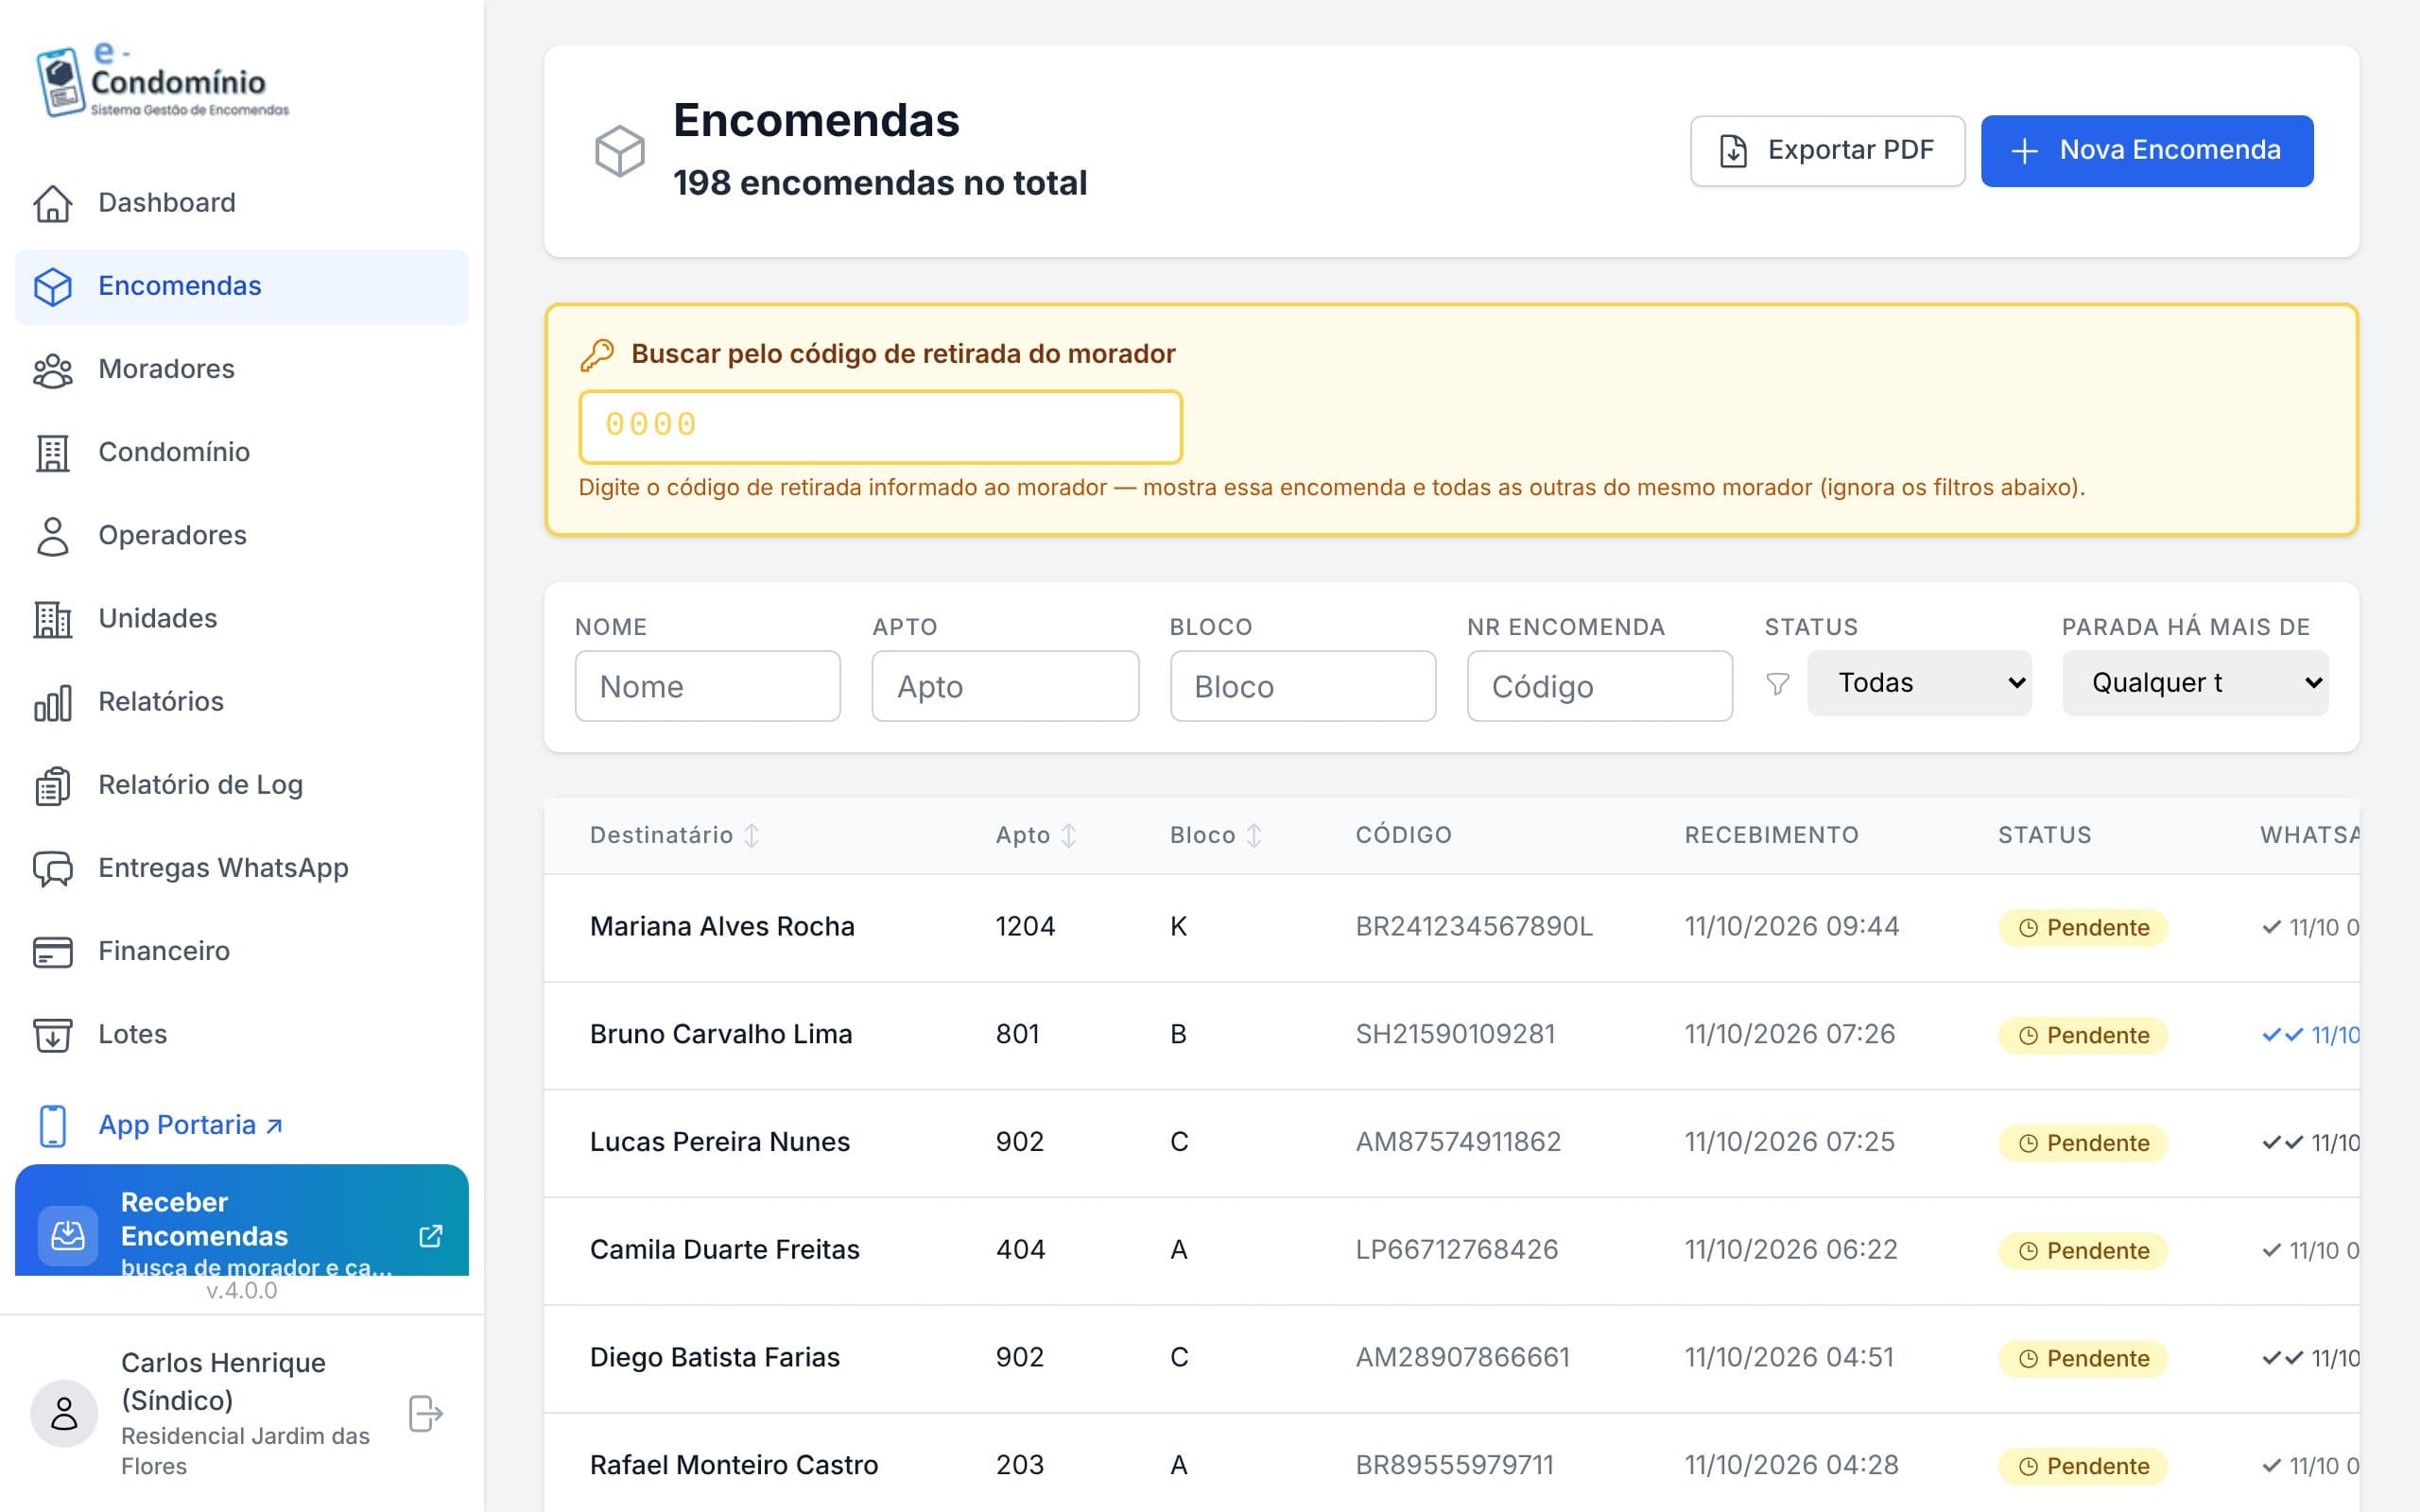2420x1512 pixels.
Task: Sort the table by Apto
Action: click(1036, 835)
